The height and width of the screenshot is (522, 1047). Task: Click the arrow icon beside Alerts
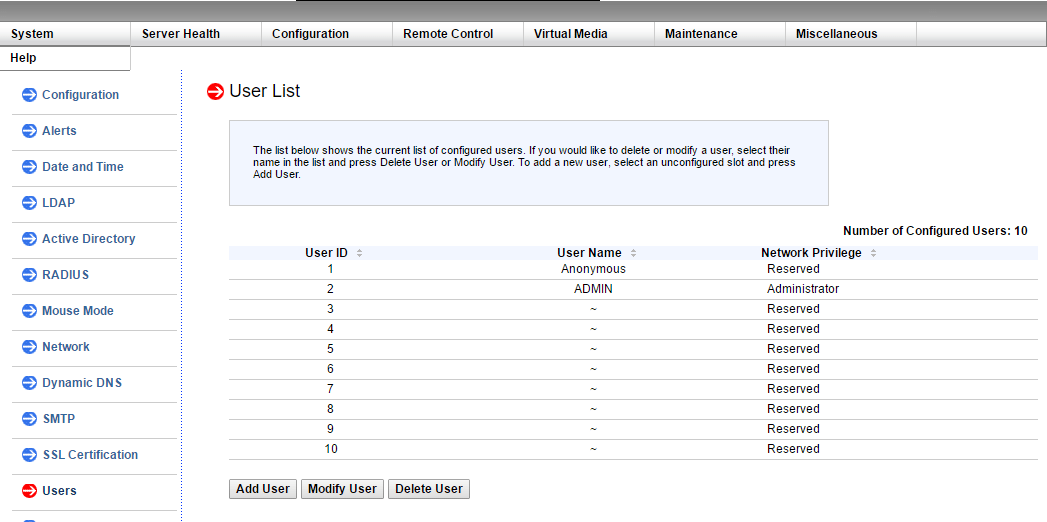[x=29, y=131]
